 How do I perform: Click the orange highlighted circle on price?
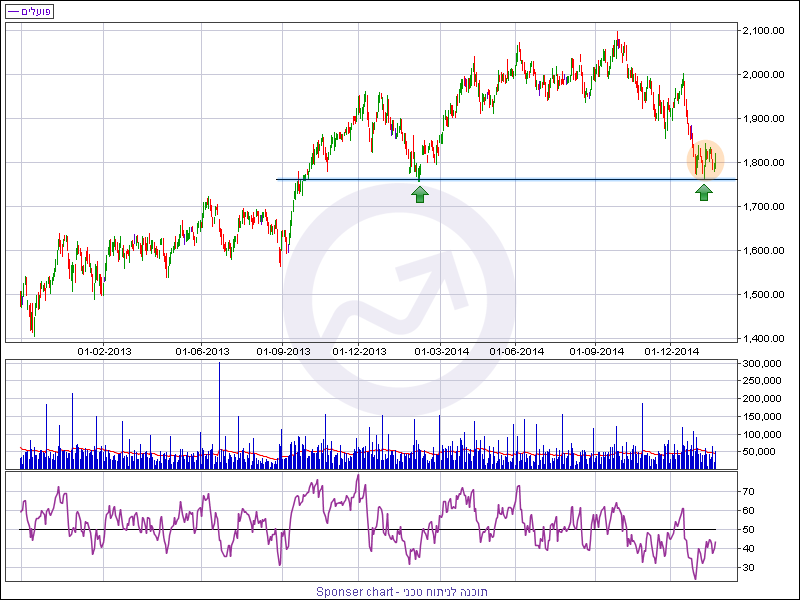pyautogui.click(x=704, y=160)
